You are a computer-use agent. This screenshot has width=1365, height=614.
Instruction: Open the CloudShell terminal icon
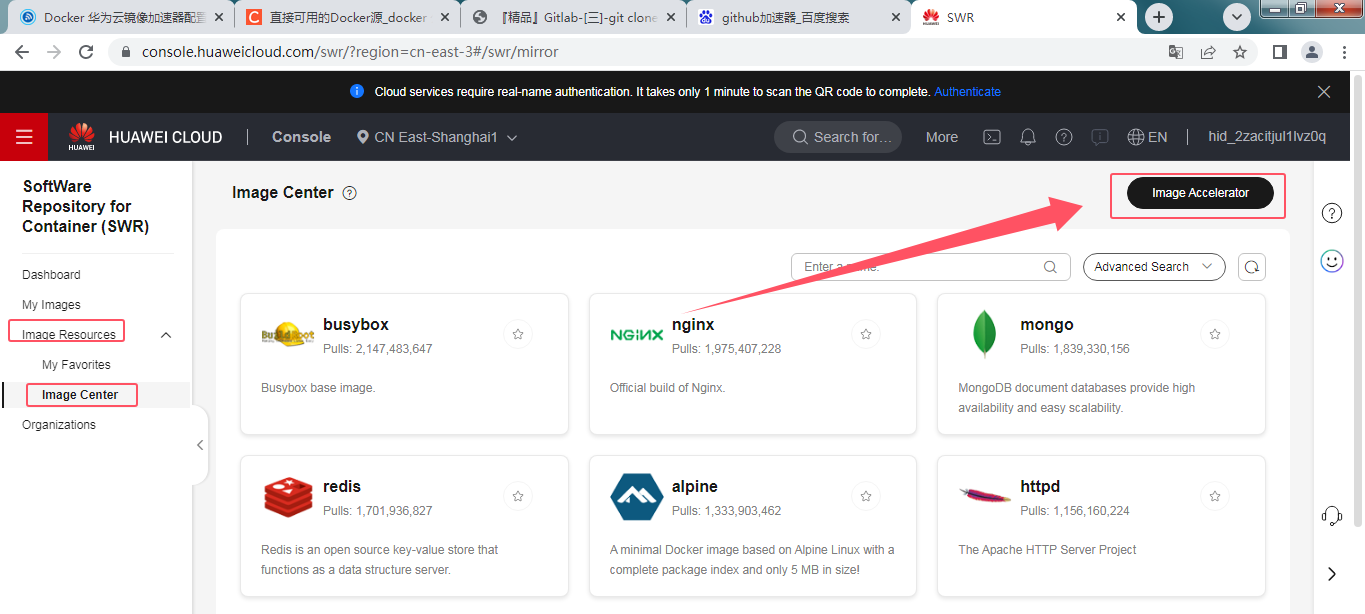click(992, 137)
